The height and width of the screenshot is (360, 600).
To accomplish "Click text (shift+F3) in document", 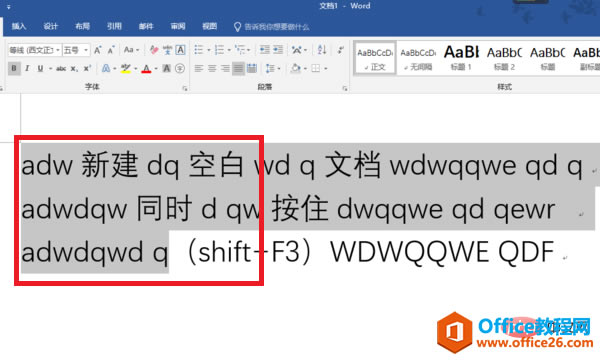I will point(251,252).
